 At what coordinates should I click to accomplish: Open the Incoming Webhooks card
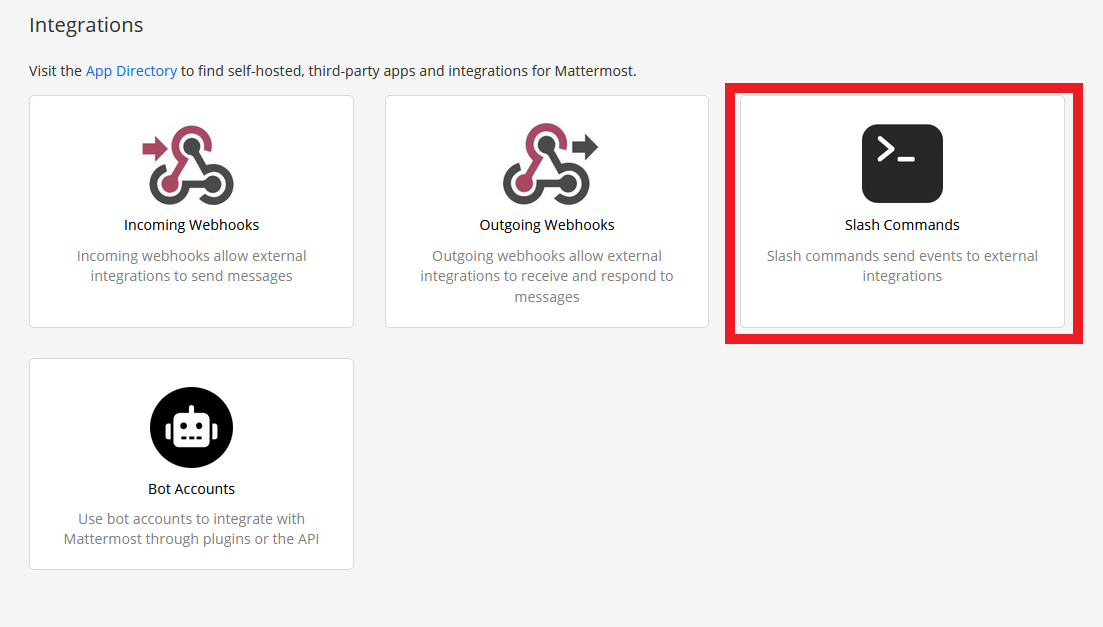point(191,211)
